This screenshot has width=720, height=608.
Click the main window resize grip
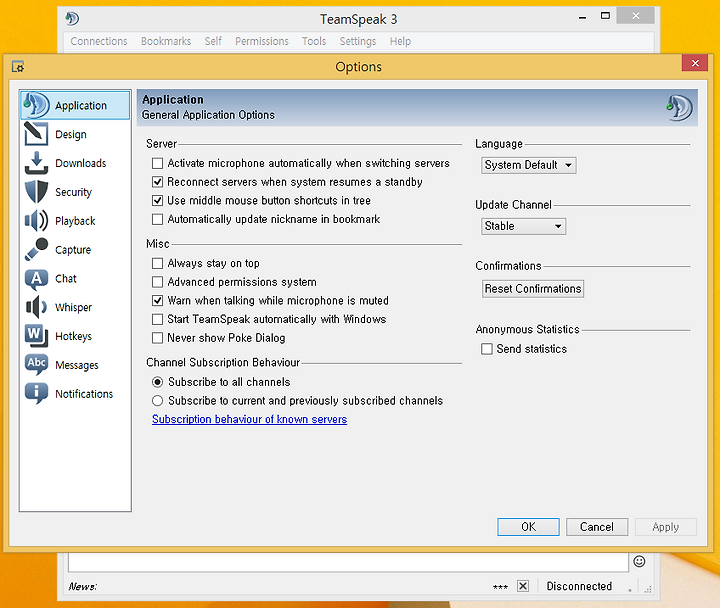pos(648,590)
